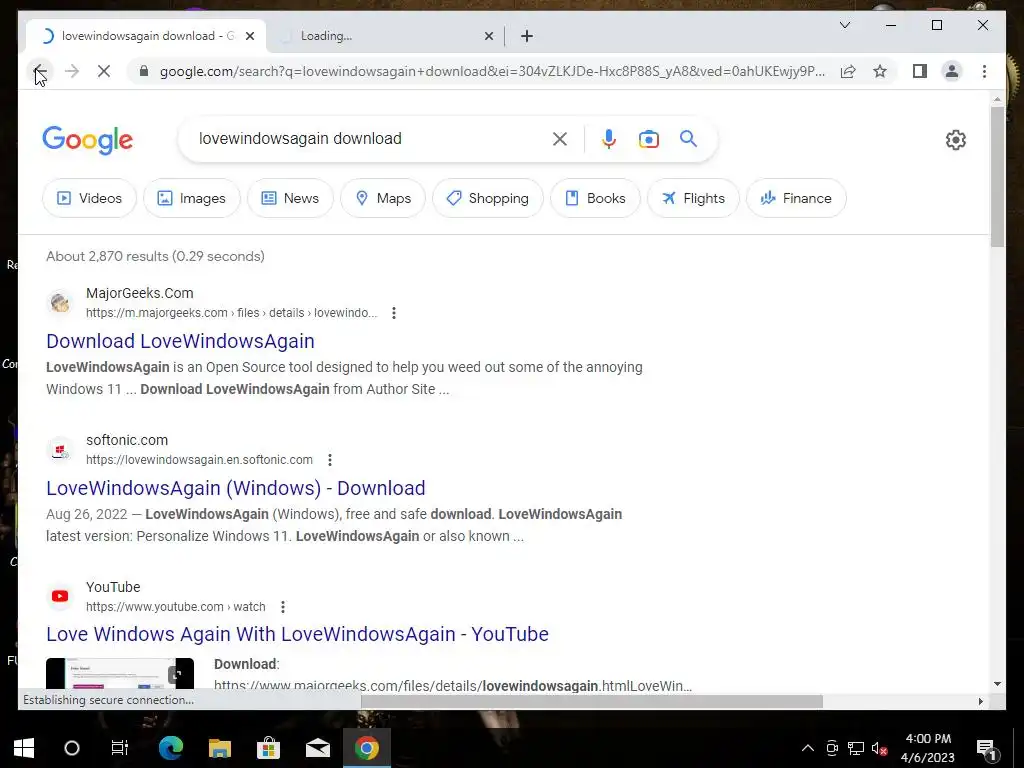Show hidden system tray icons
This screenshot has width=1024, height=768.
[808, 748]
